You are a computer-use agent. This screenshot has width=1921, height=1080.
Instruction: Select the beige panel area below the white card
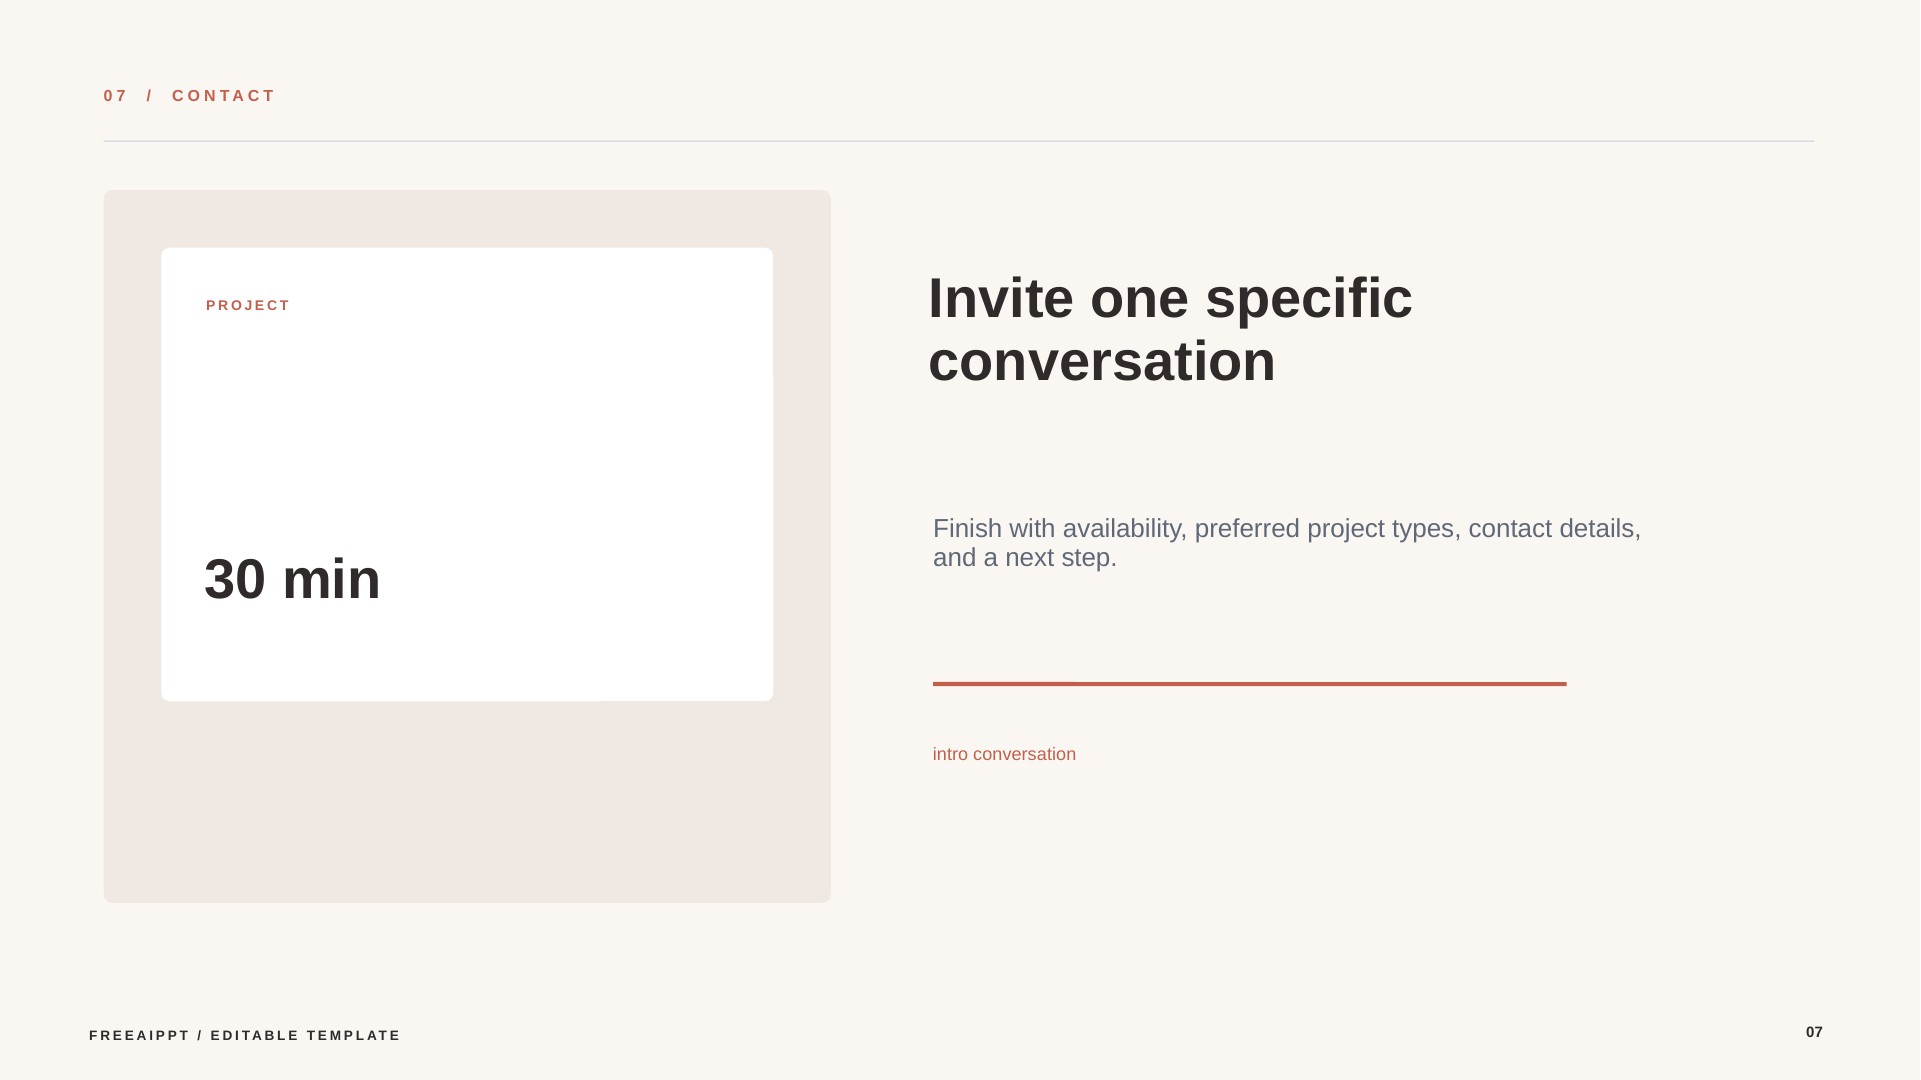point(467,802)
